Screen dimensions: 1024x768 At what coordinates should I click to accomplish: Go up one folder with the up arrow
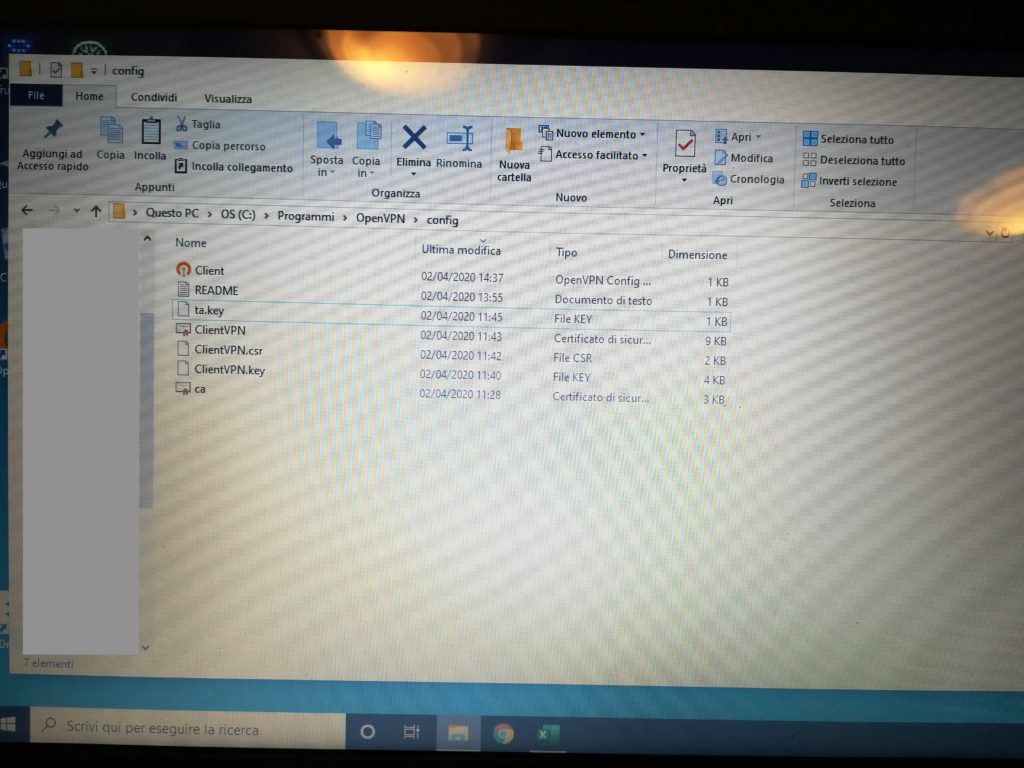(96, 211)
